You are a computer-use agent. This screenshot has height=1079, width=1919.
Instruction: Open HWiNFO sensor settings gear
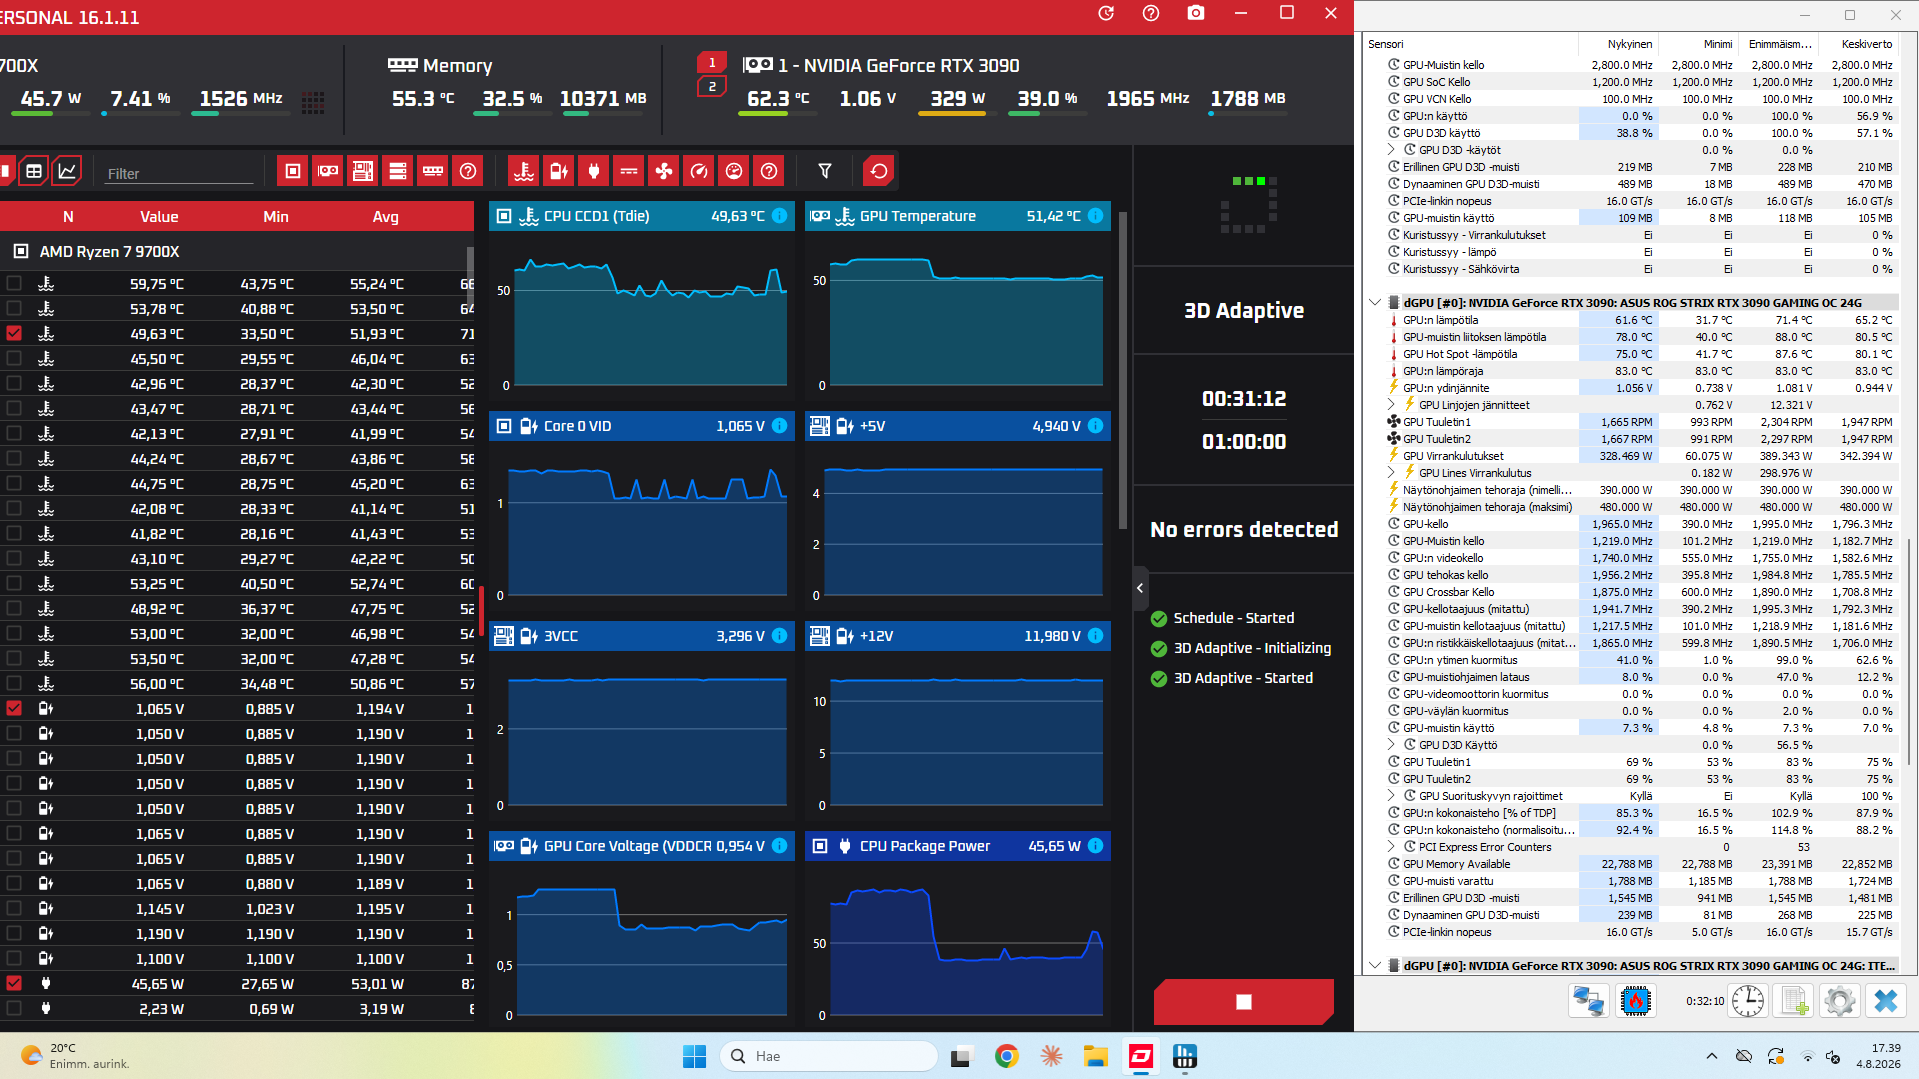tap(1840, 1001)
